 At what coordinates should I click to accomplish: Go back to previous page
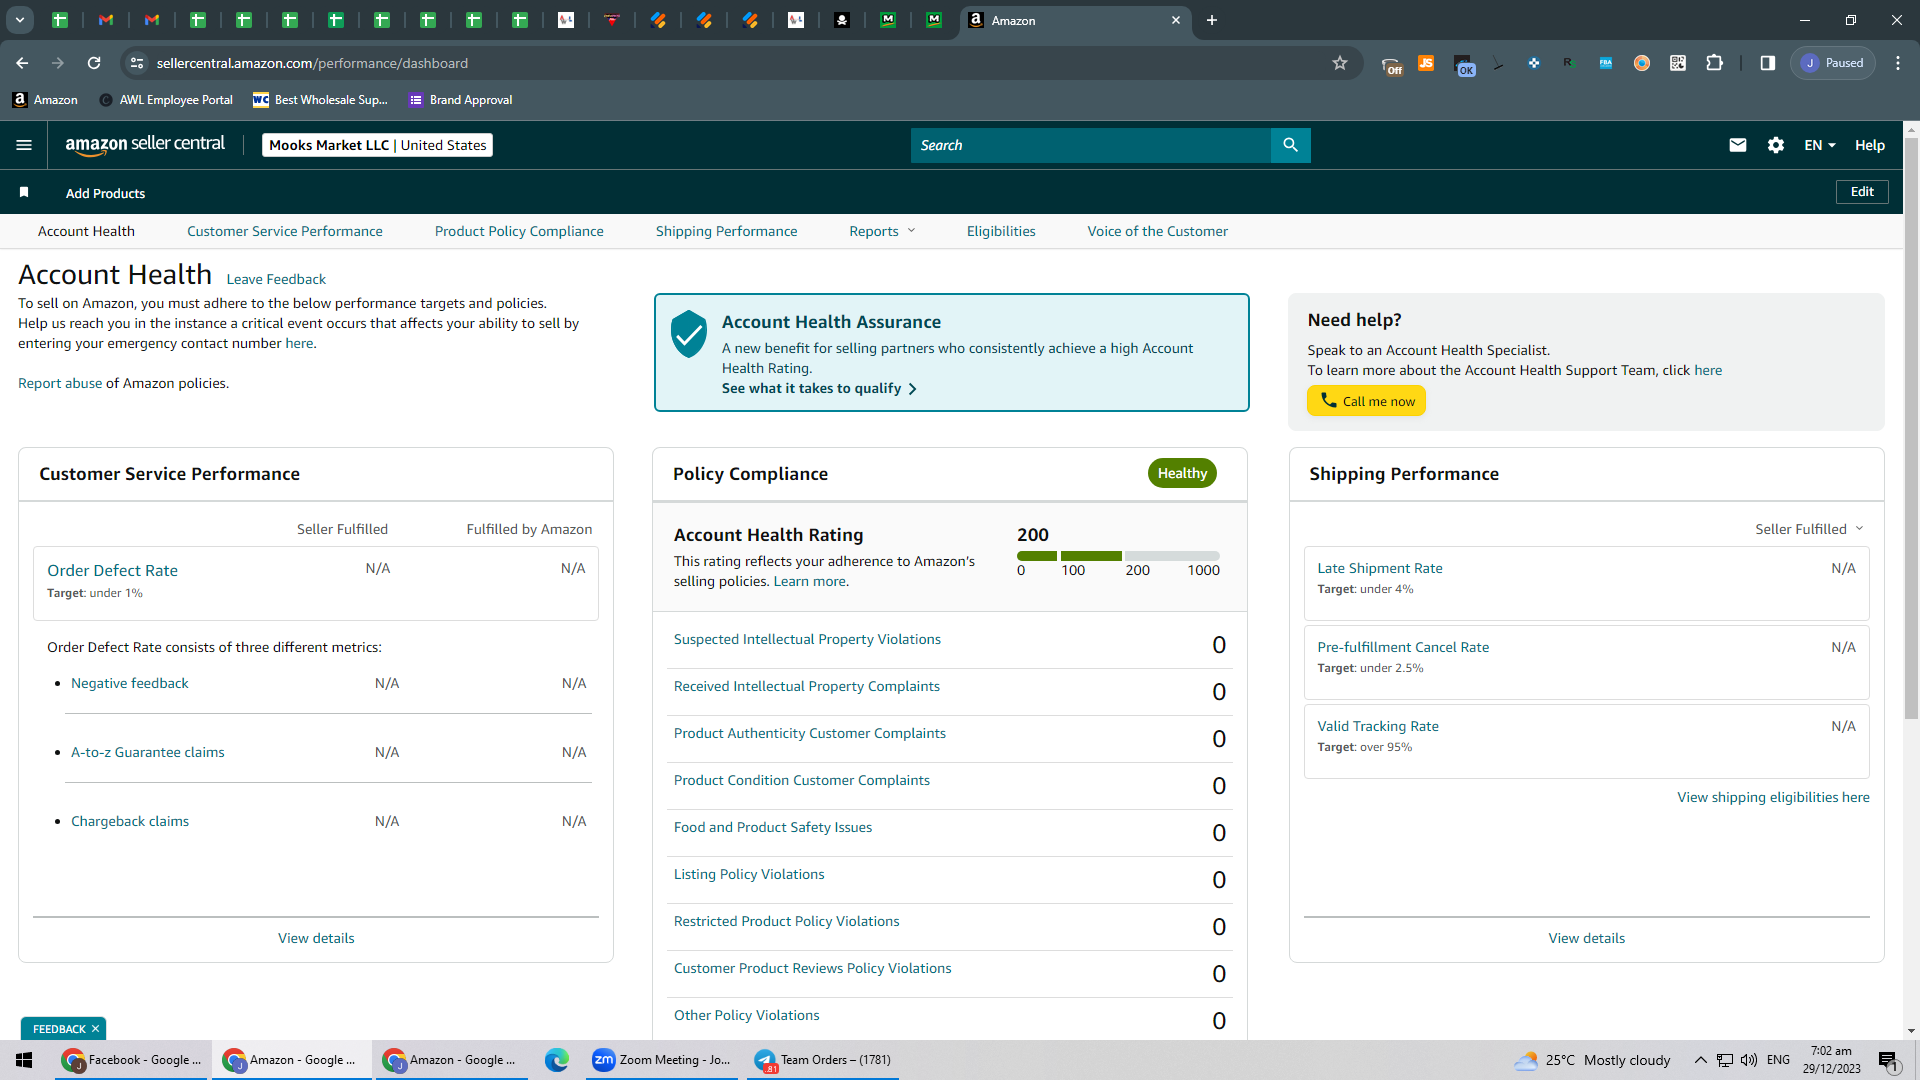click(x=22, y=63)
